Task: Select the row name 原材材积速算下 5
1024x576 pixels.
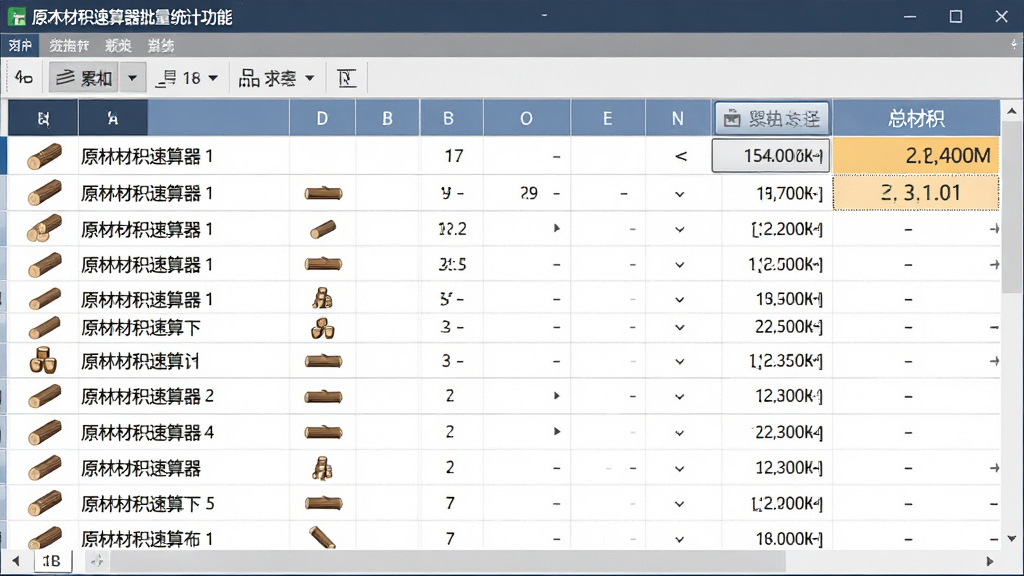Action: [148, 504]
